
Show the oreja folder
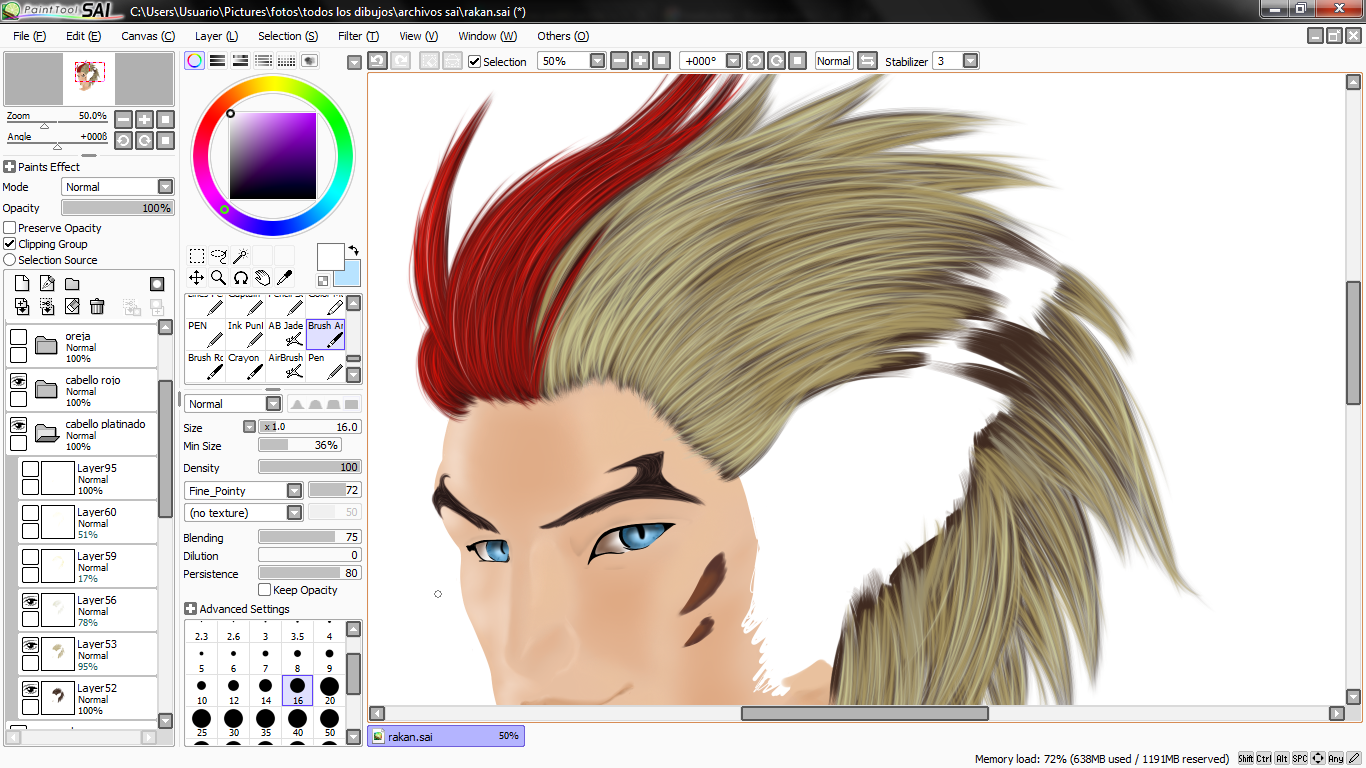(x=18, y=337)
